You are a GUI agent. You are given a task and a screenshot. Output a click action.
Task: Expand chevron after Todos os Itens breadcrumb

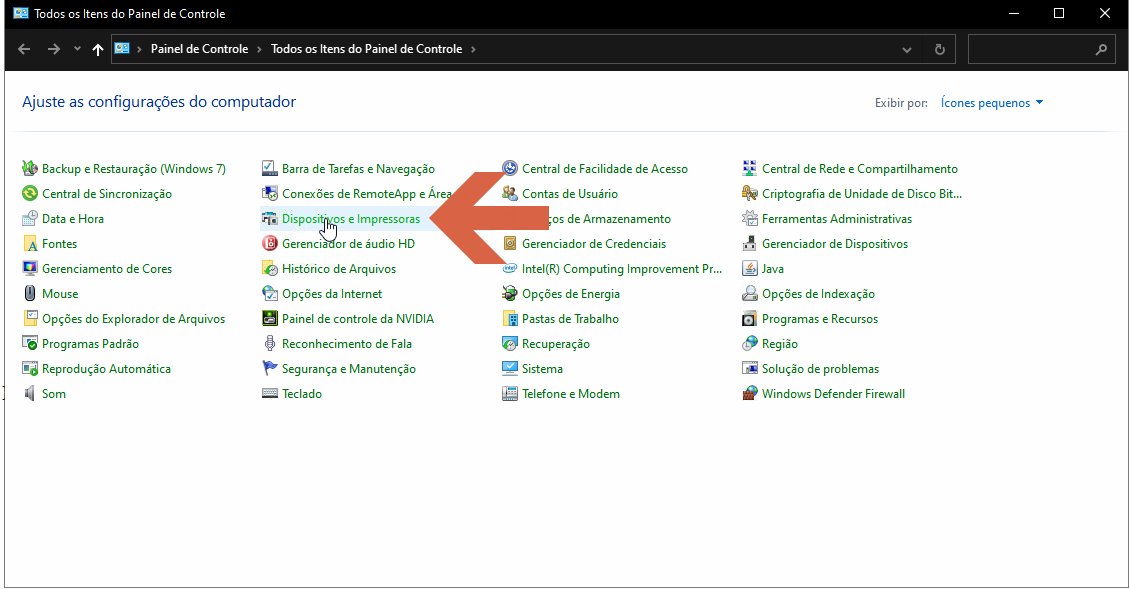coord(473,49)
